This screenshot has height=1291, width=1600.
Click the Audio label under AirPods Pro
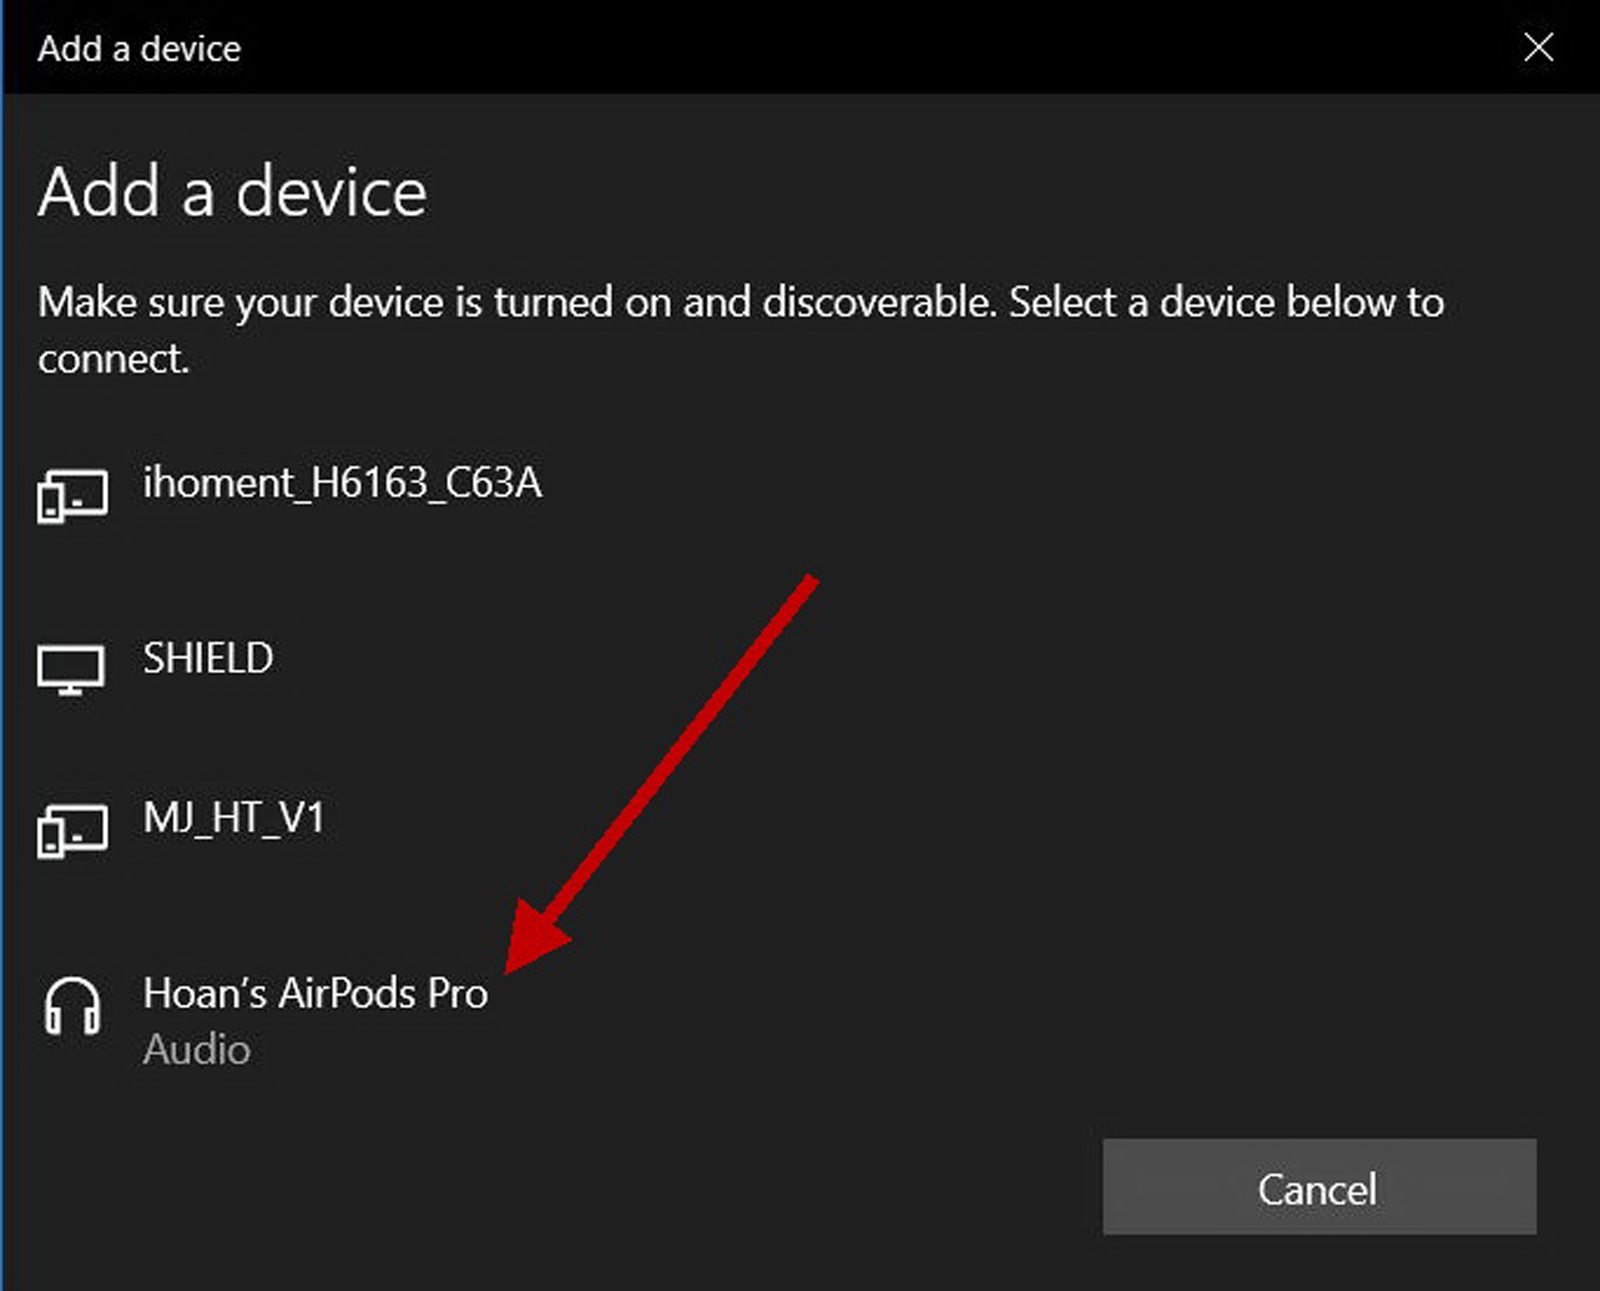click(x=196, y=1049)
